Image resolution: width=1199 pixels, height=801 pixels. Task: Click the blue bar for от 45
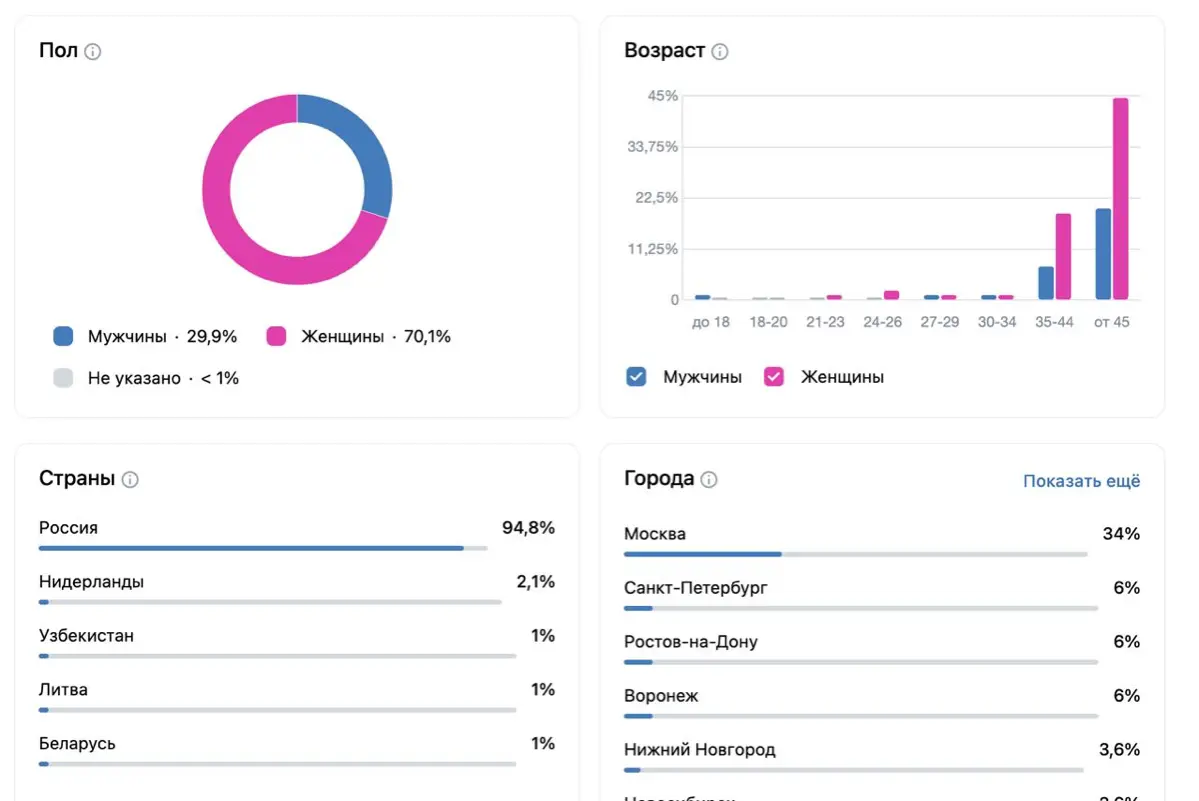pyautogui.click(x=1103, y=254)
